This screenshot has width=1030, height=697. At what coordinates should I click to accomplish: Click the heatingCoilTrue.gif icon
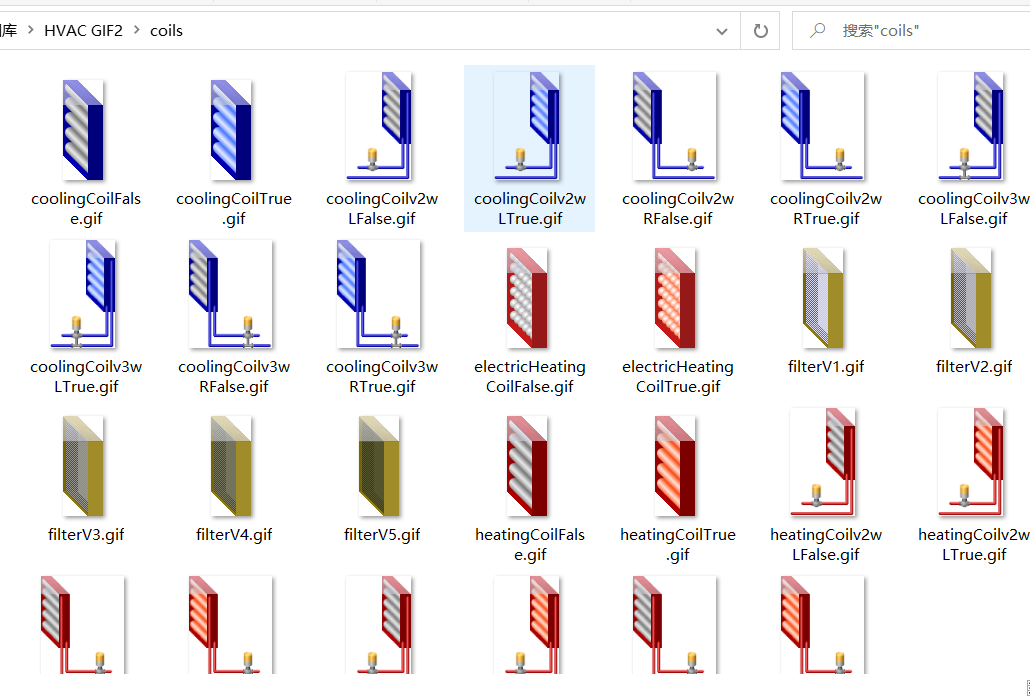coord(675,466)
